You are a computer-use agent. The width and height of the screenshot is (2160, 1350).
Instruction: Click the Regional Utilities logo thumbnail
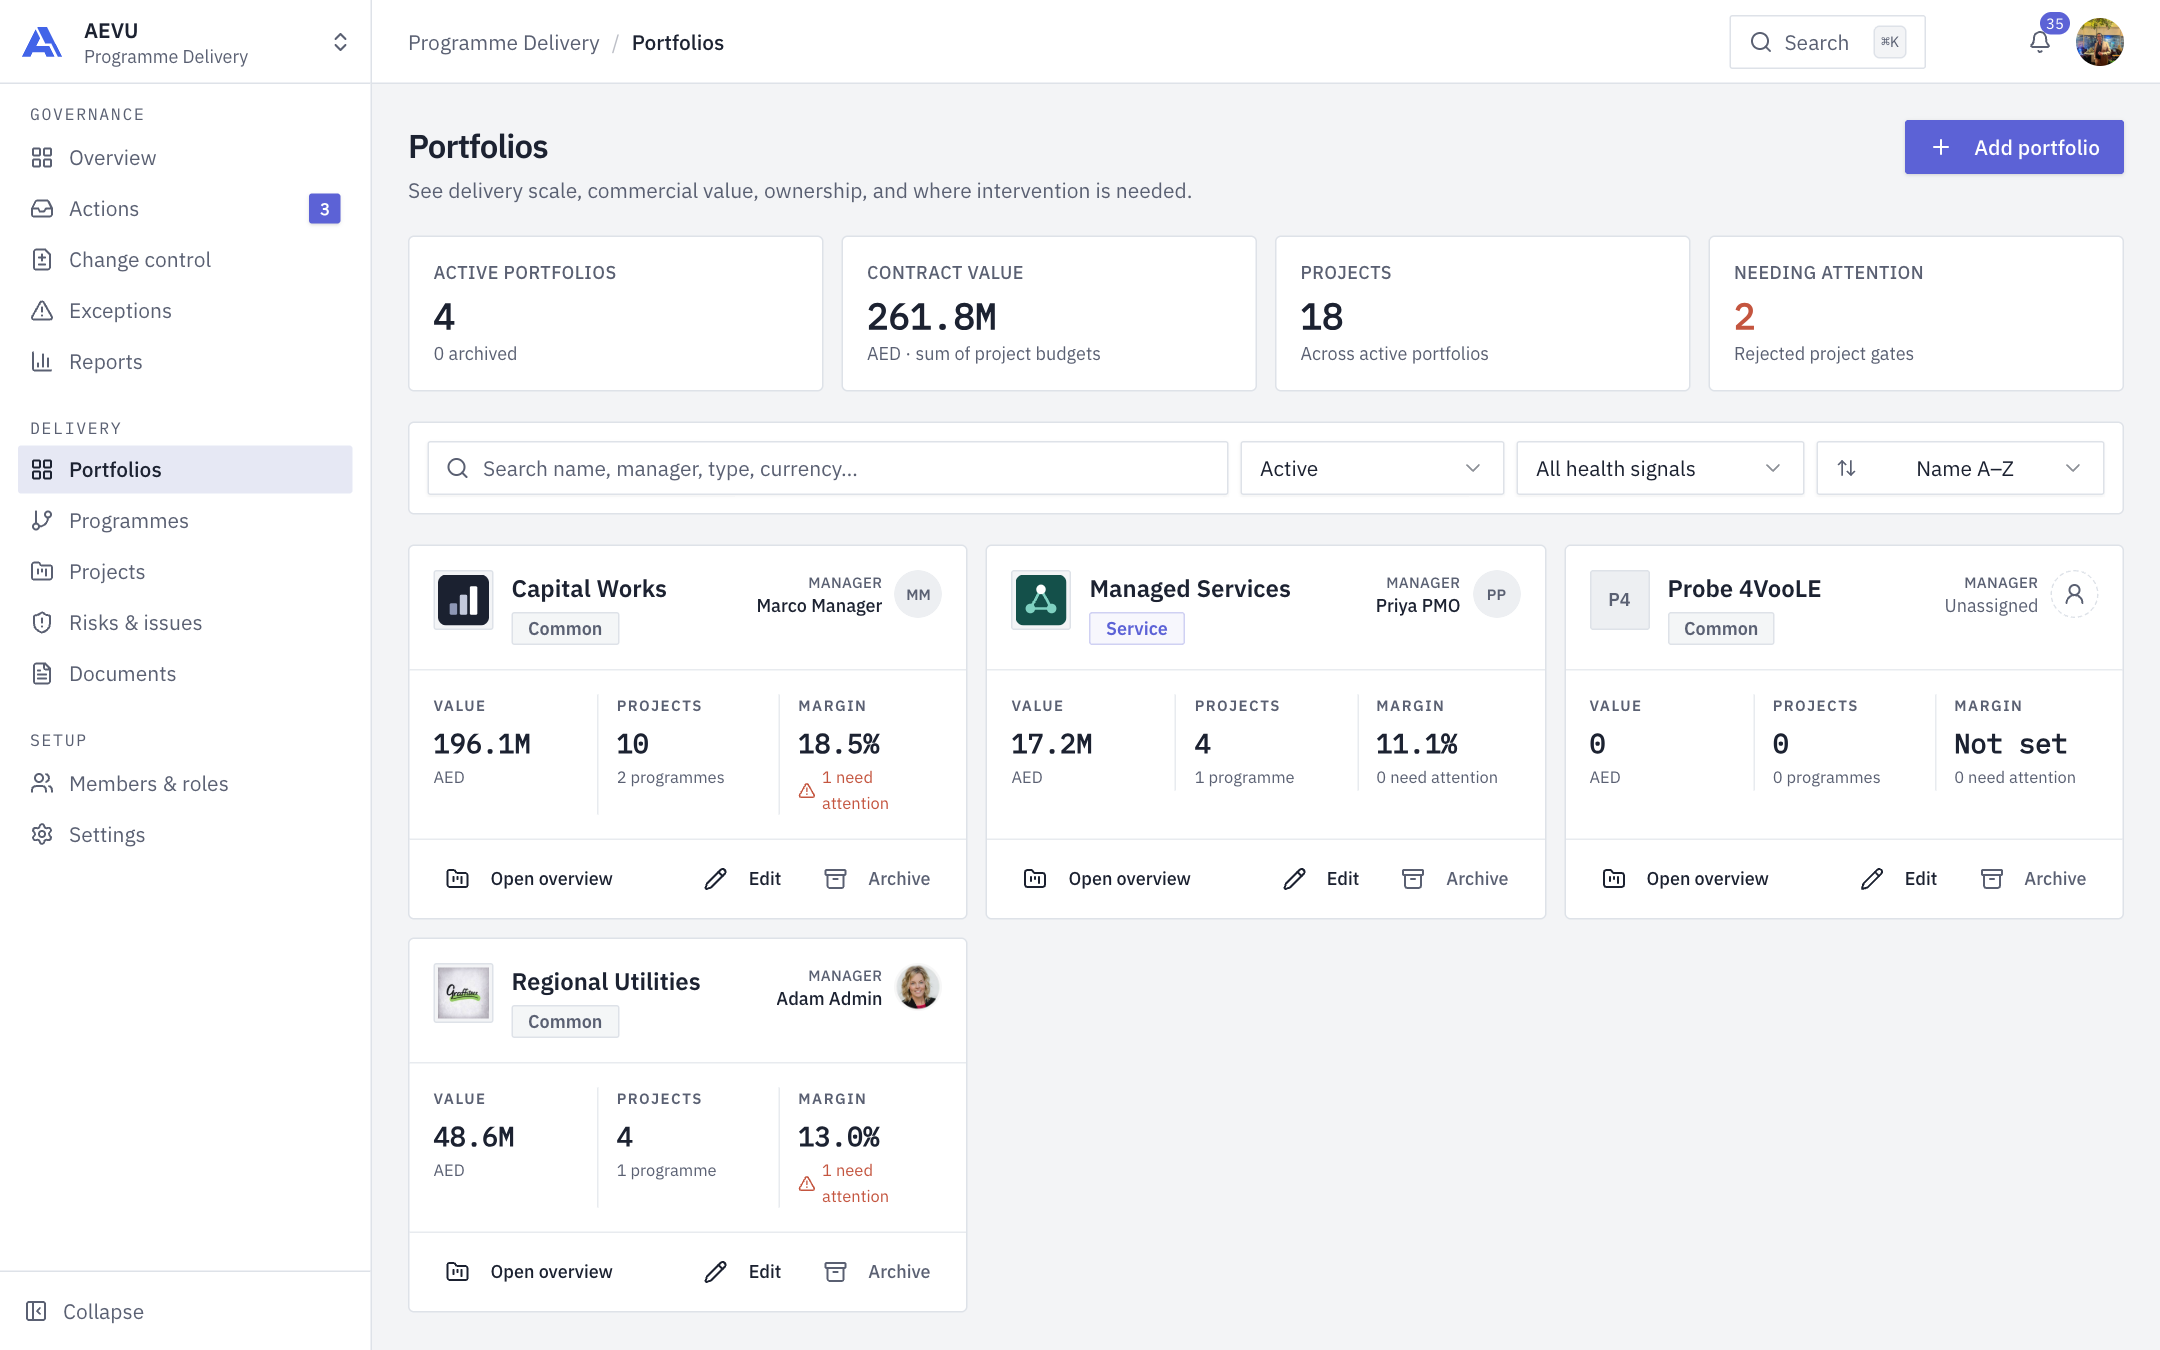click(x=463, y=992)
